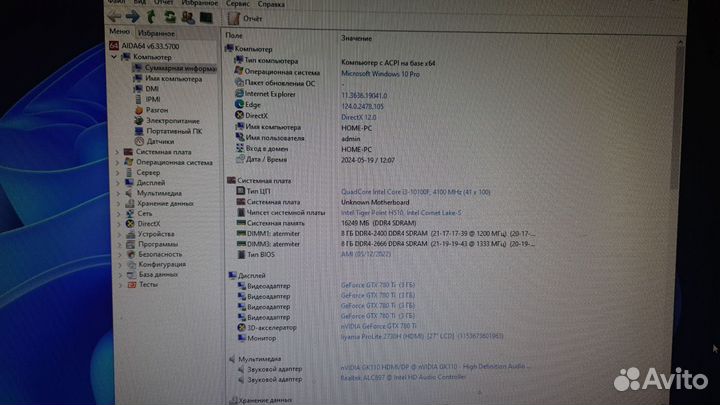Expand the Тесты tree node
720x405 pixels.
coord(119,284)
